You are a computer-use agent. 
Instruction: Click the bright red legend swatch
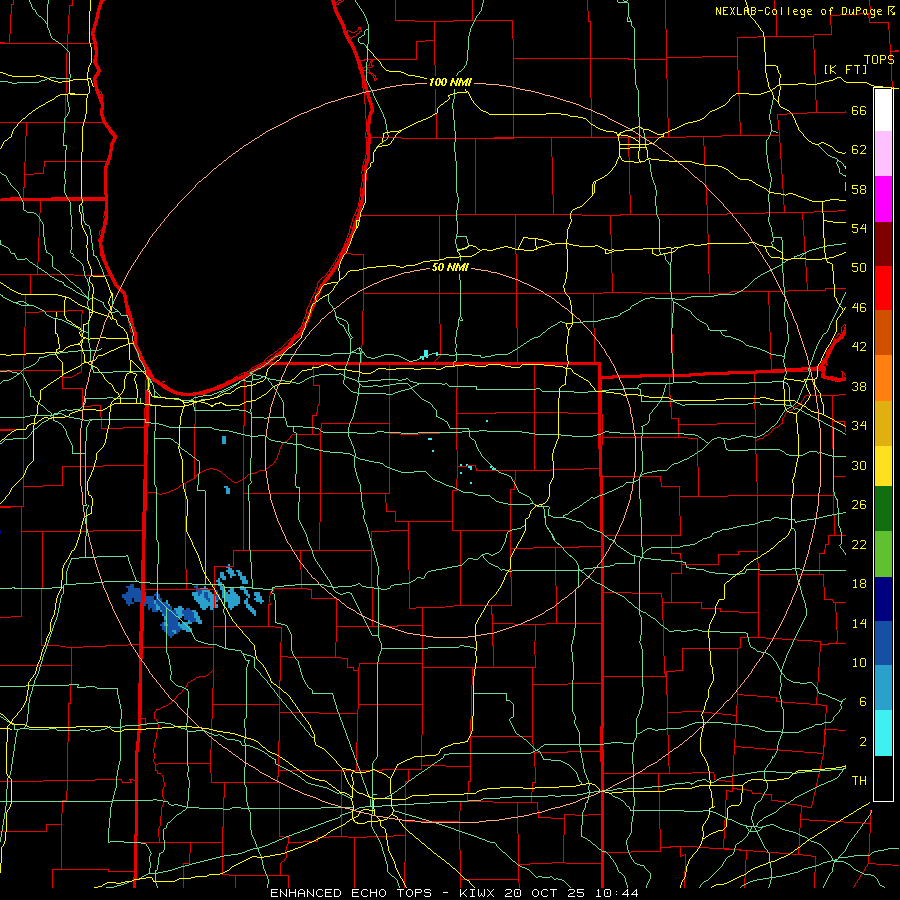click(883, 288)
